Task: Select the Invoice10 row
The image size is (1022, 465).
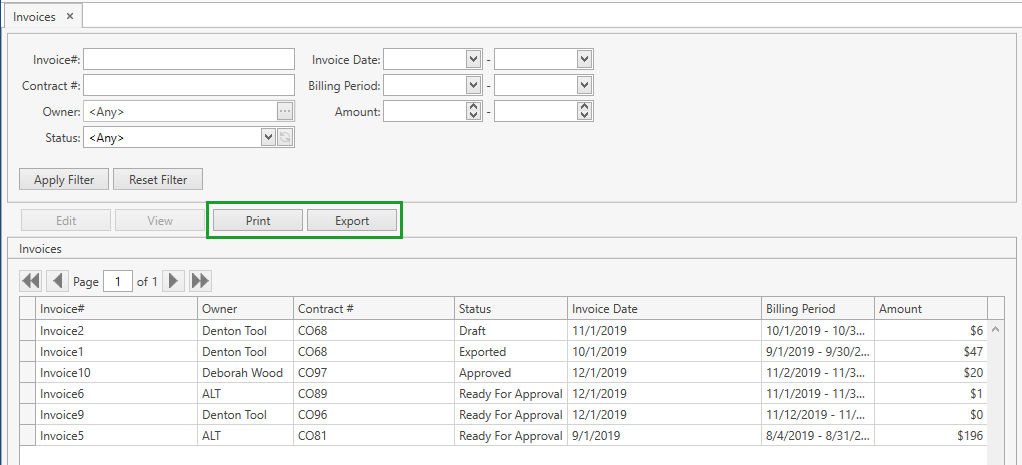Action: (x=116, y=372)
